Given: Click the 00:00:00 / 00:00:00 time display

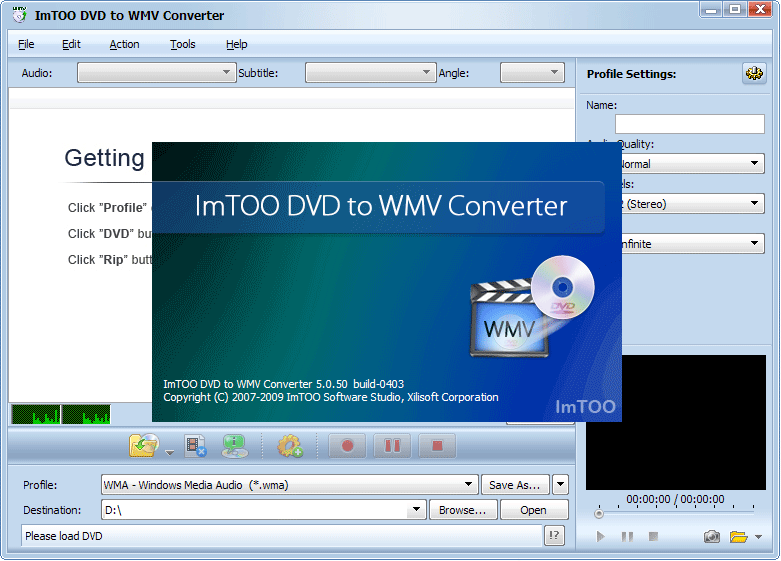Looking at the screenshot, I should coord(675,499).
